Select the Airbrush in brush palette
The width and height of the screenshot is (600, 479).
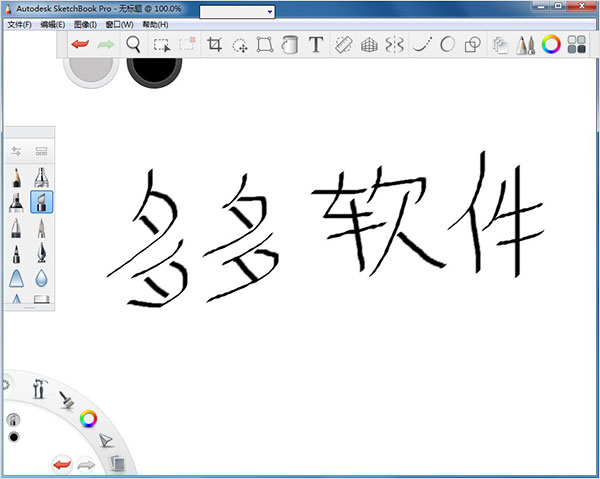(41, 177)
